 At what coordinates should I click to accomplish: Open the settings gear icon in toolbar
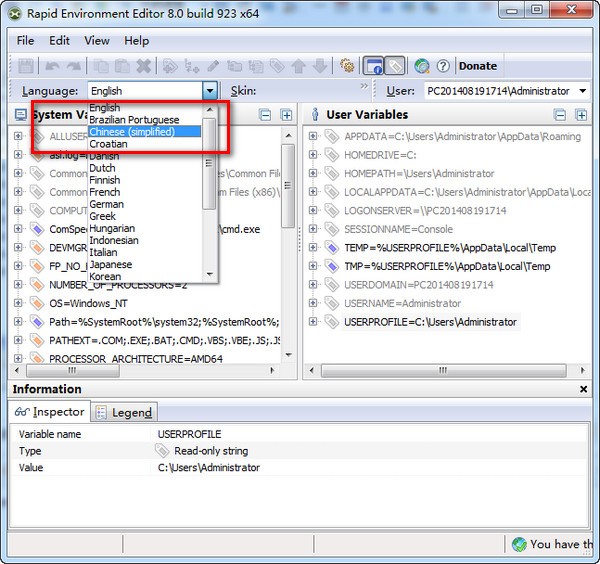[x=347, y=66]
